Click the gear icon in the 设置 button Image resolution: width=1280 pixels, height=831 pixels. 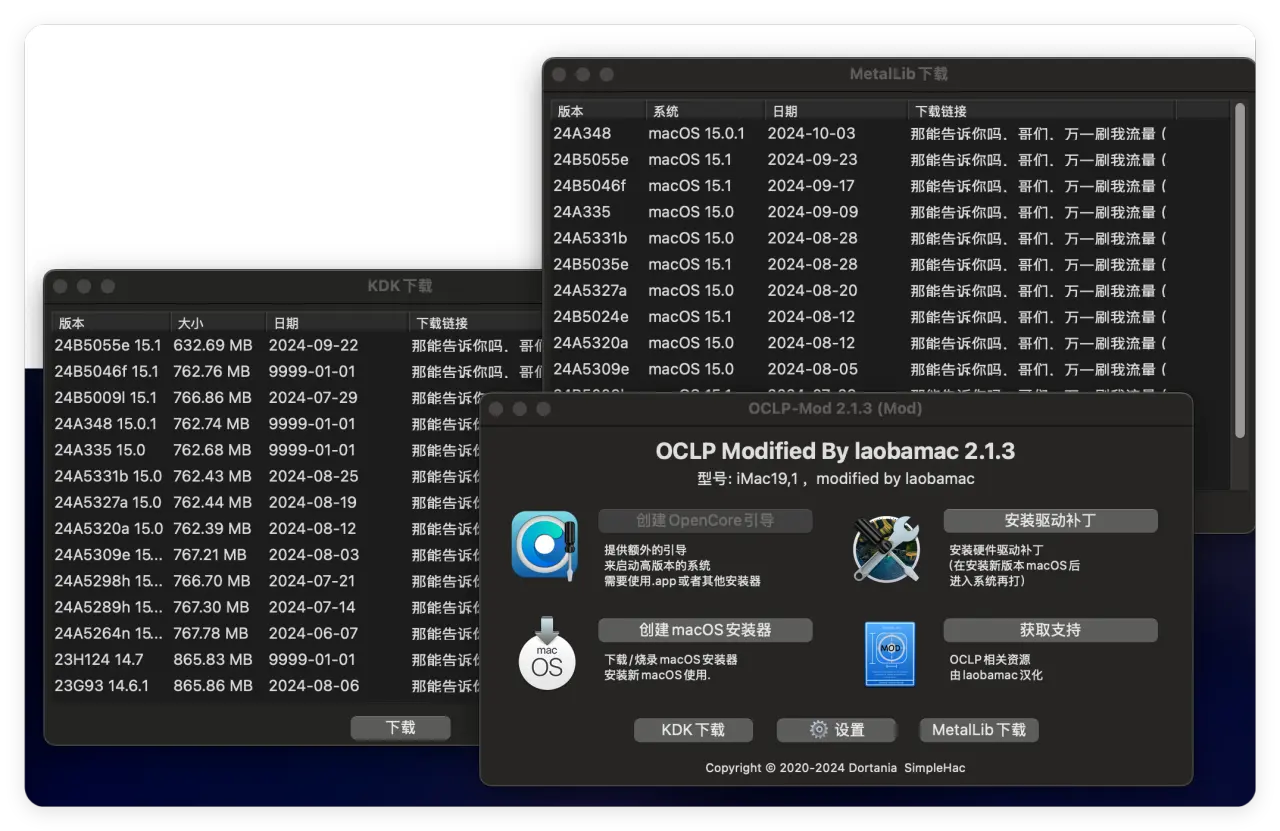pos(819,730)
